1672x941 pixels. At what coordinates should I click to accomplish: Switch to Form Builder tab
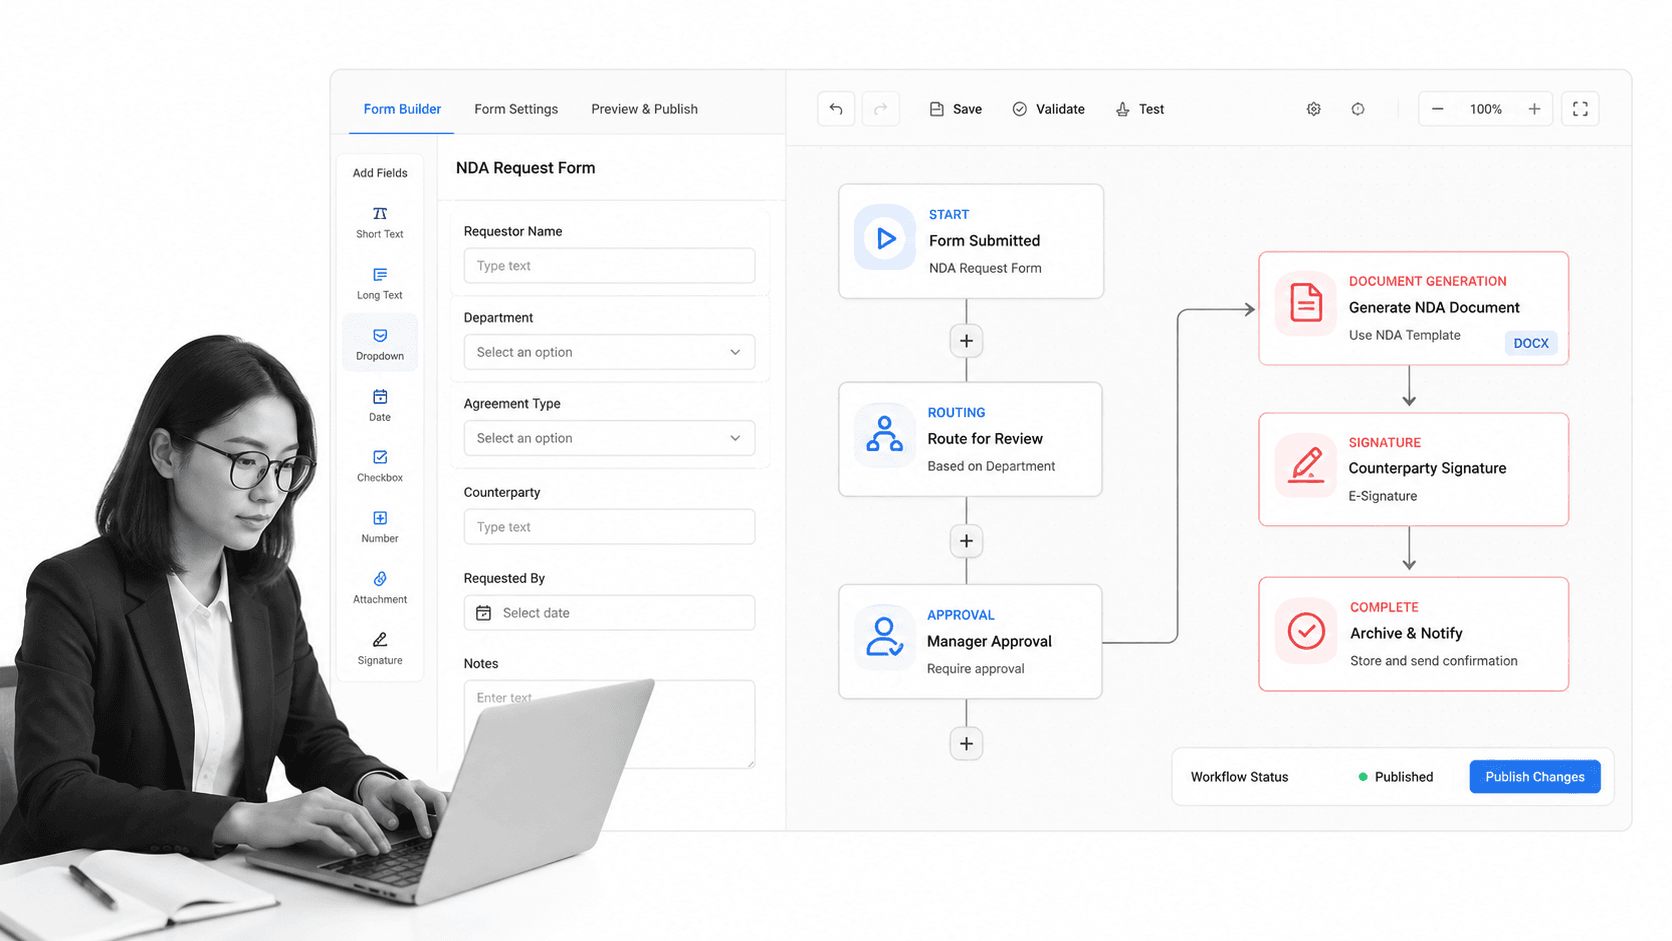[x=402, y=109]
